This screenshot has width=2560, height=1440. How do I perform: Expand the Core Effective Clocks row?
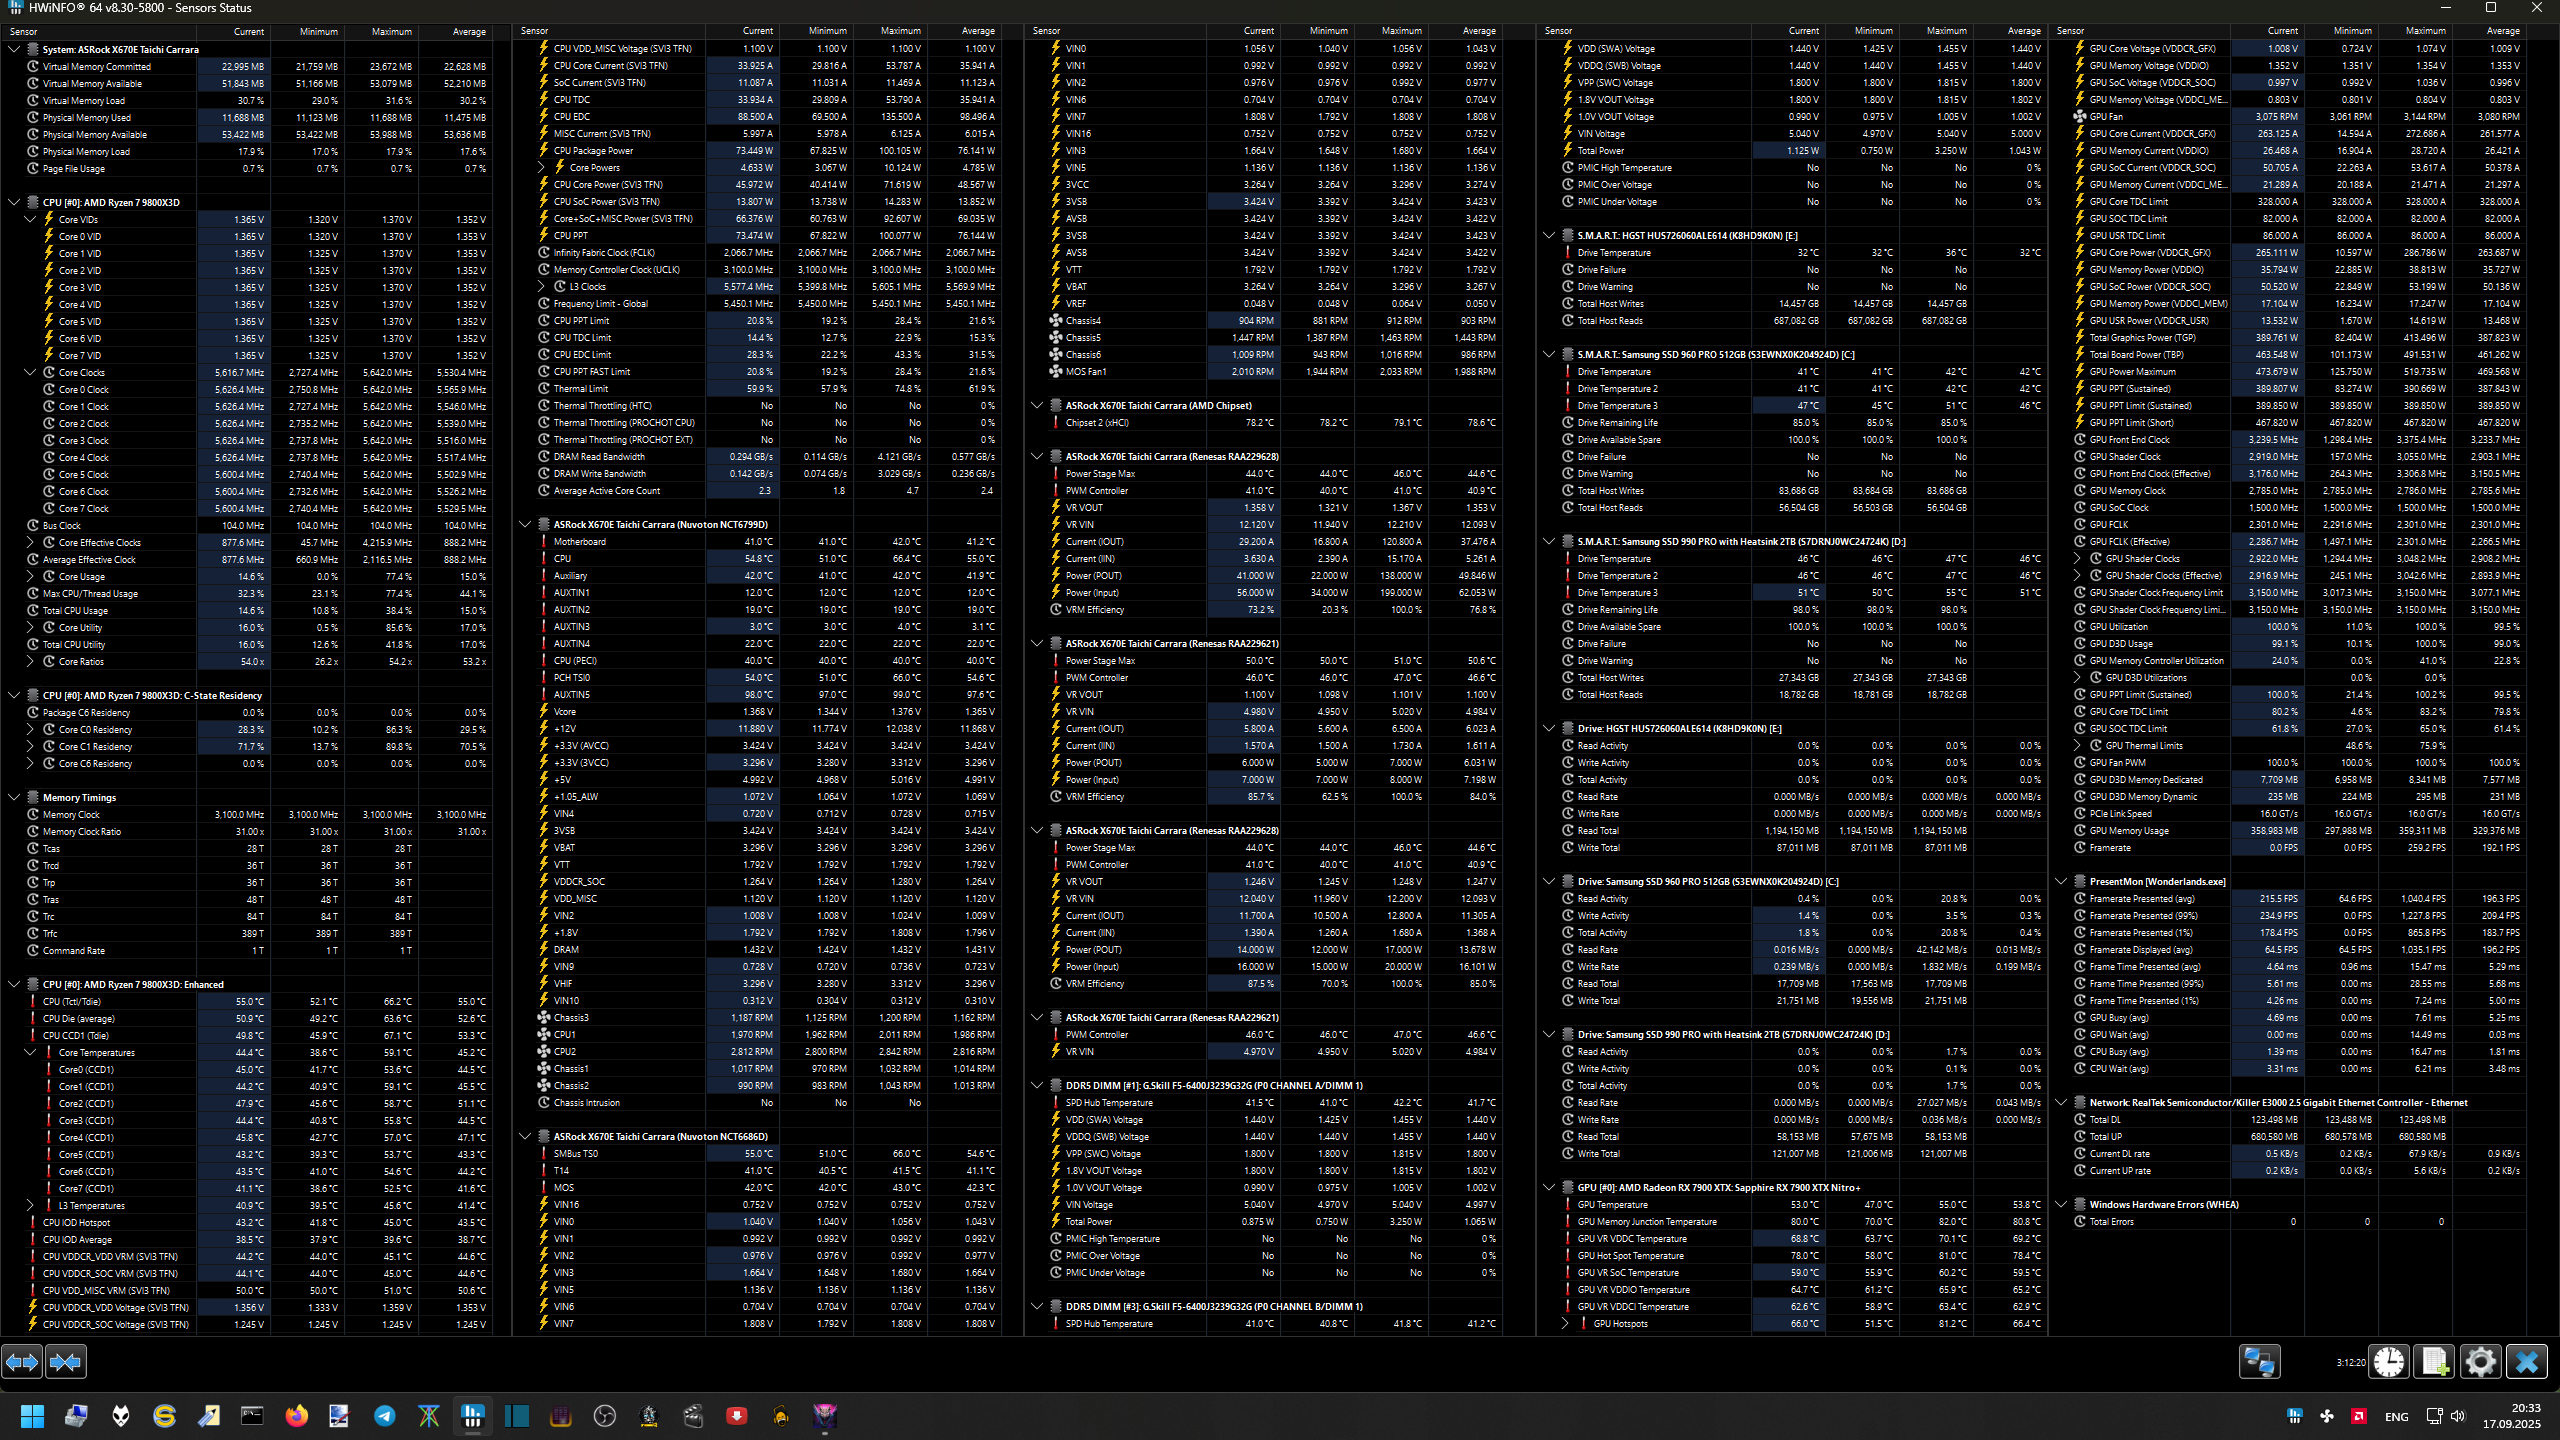click(30, 543)
